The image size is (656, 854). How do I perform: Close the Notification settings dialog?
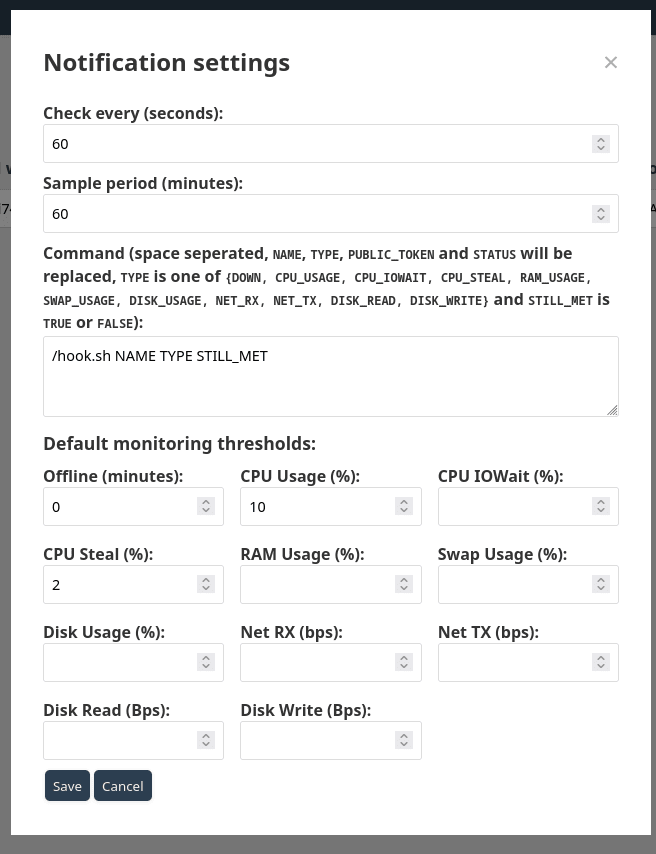pos(610,63)
